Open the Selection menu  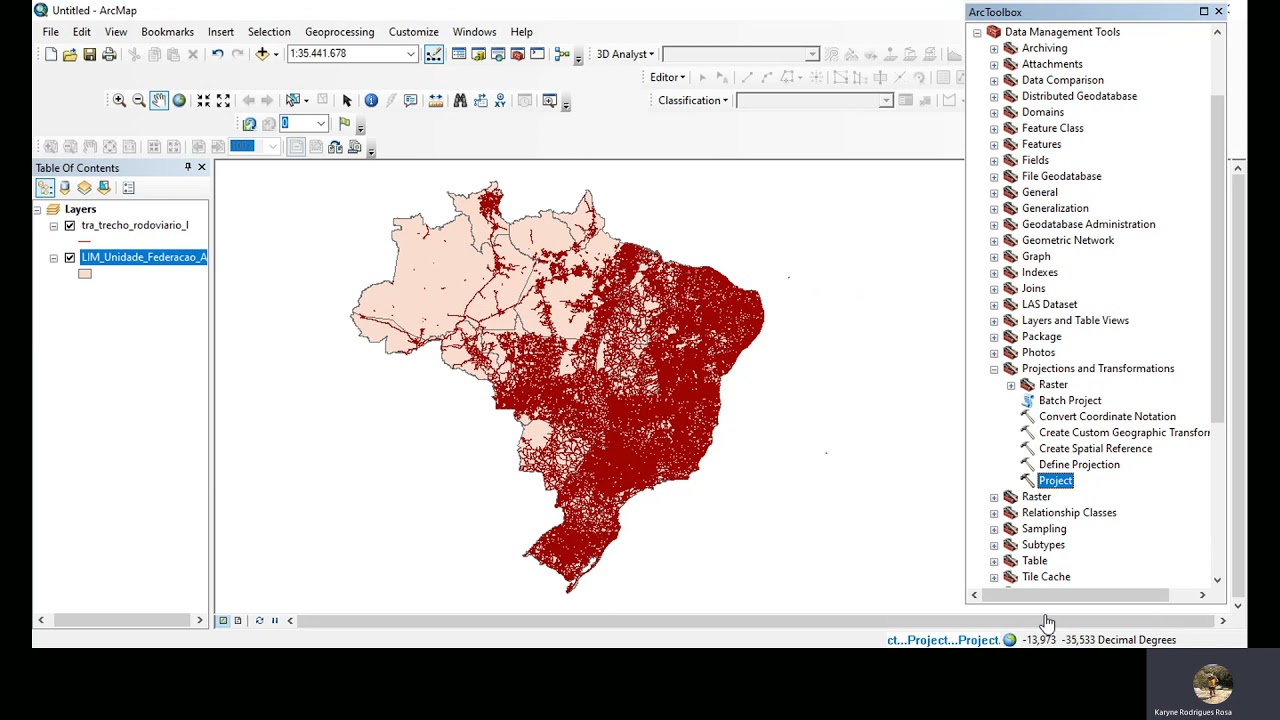[269, 32]
